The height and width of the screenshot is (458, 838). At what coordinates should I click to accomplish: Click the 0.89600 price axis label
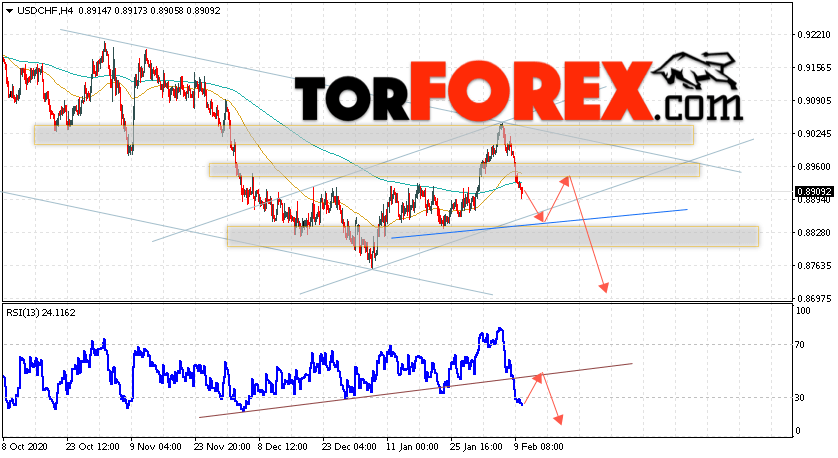(814, 167)
